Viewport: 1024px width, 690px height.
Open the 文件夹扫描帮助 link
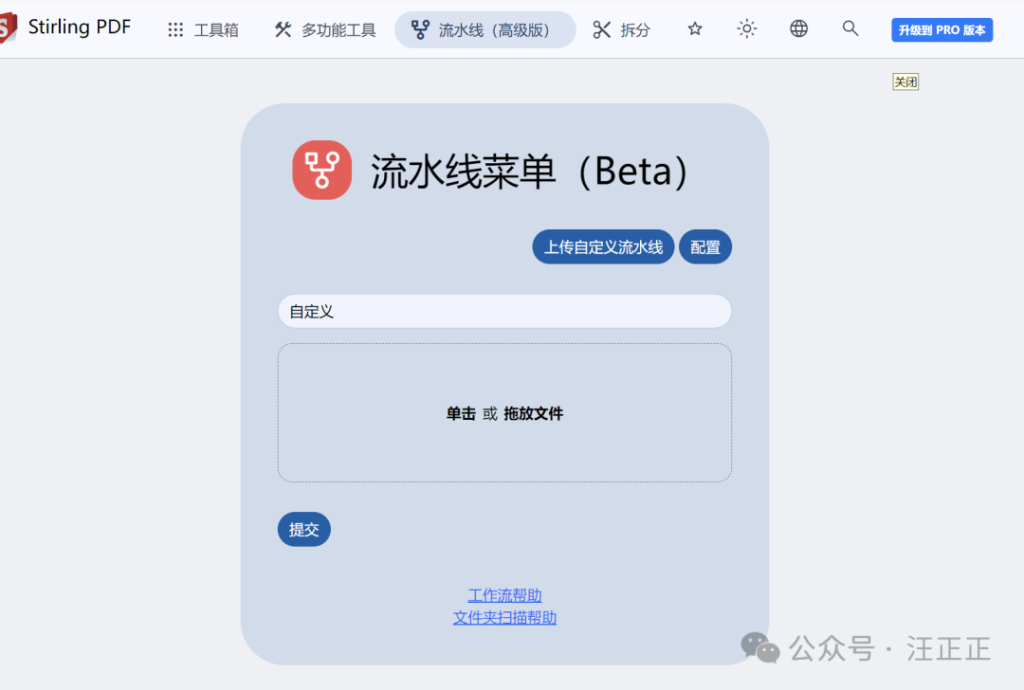[504, 617]
